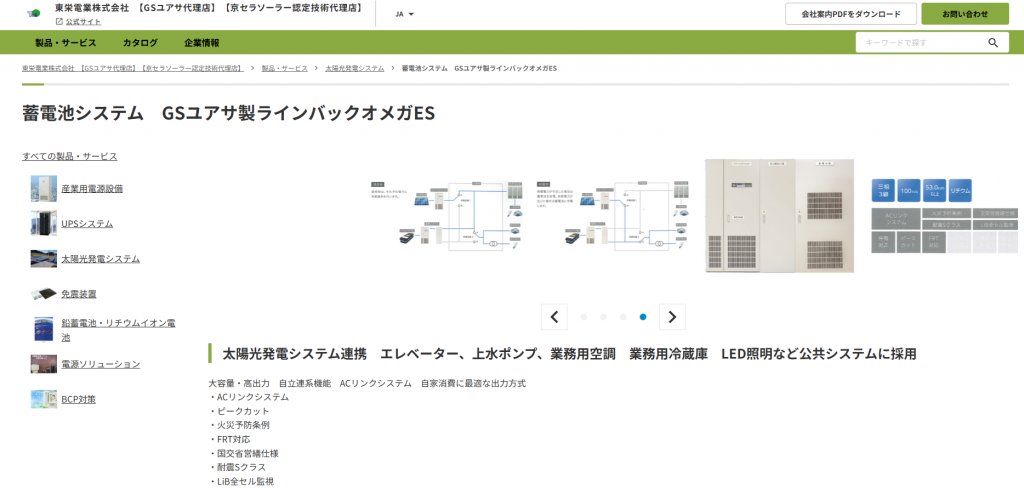Download the 会社案内PDF

tap(850, 14)
